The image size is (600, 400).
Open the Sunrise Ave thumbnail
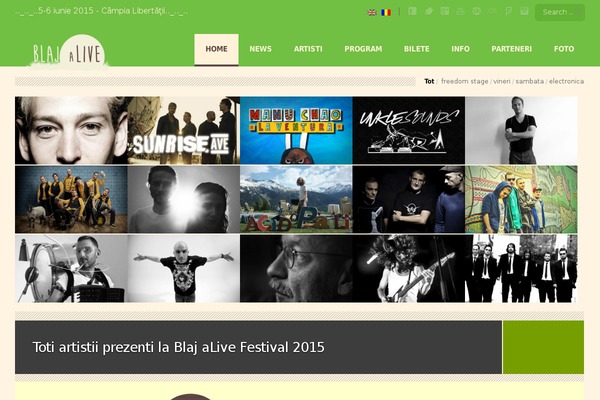(184, 130)
